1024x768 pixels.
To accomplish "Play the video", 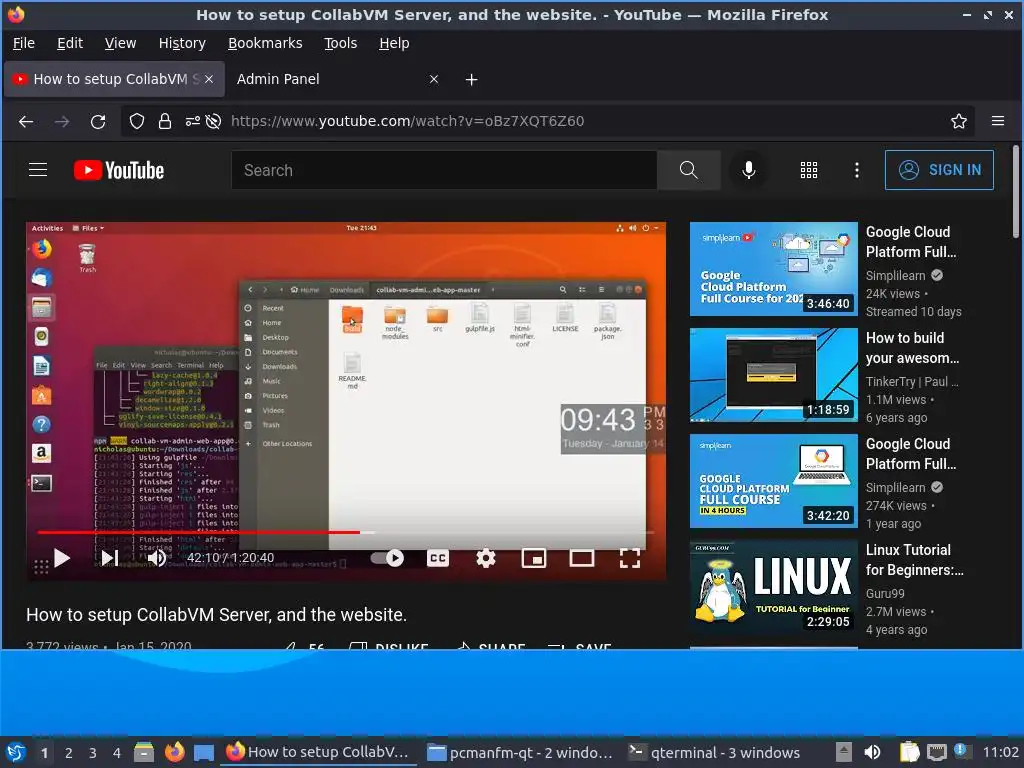I will pos(62,558).
